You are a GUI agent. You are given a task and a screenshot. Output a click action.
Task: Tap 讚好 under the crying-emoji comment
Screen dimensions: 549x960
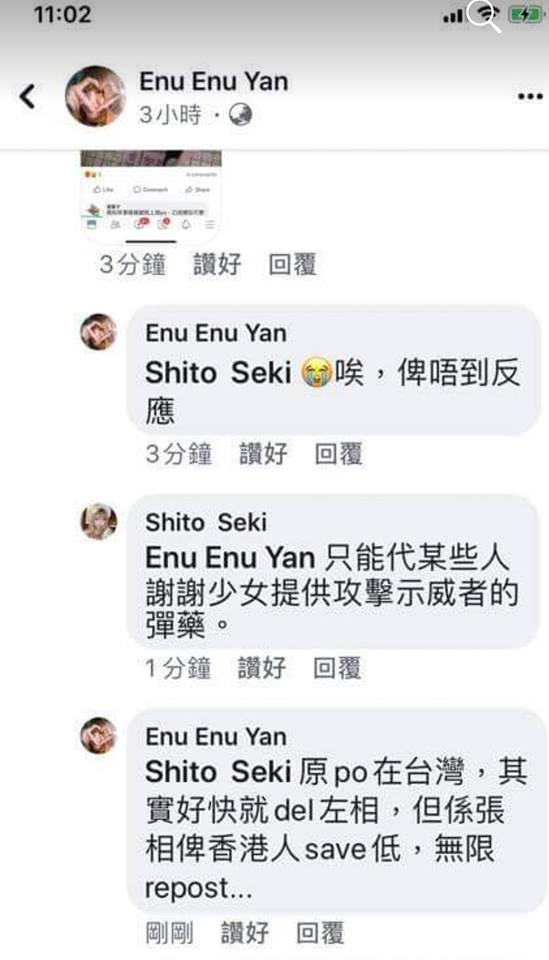tap(263, 454)
